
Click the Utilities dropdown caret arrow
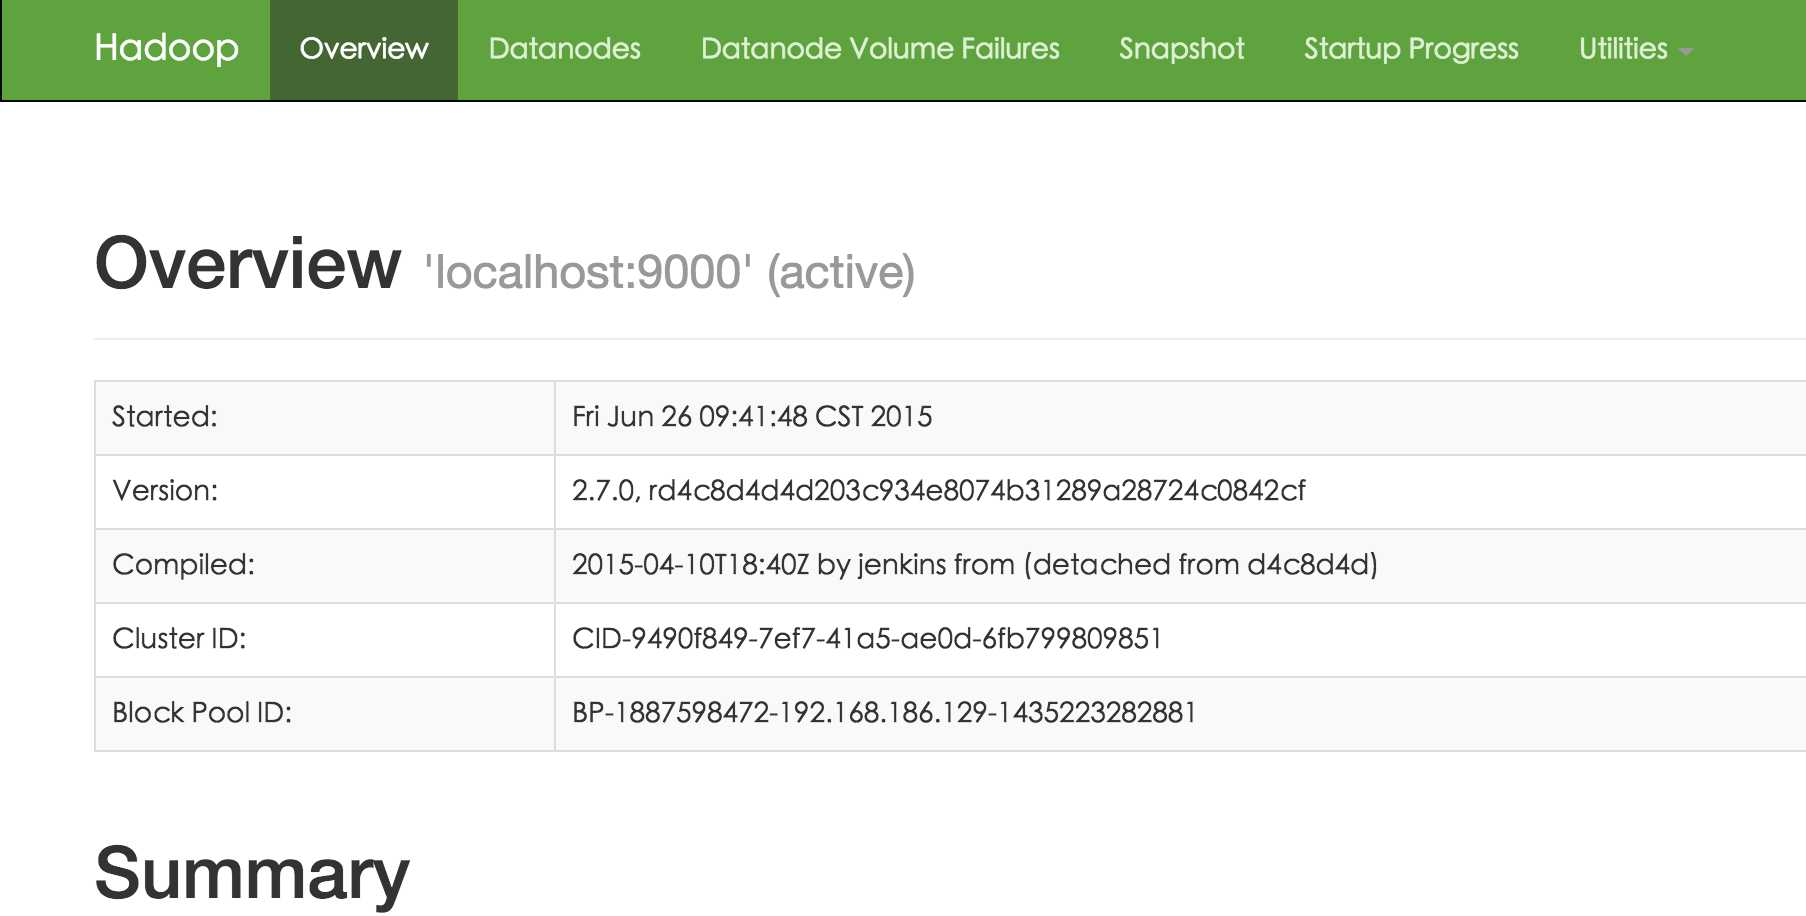click(1686, 52)
